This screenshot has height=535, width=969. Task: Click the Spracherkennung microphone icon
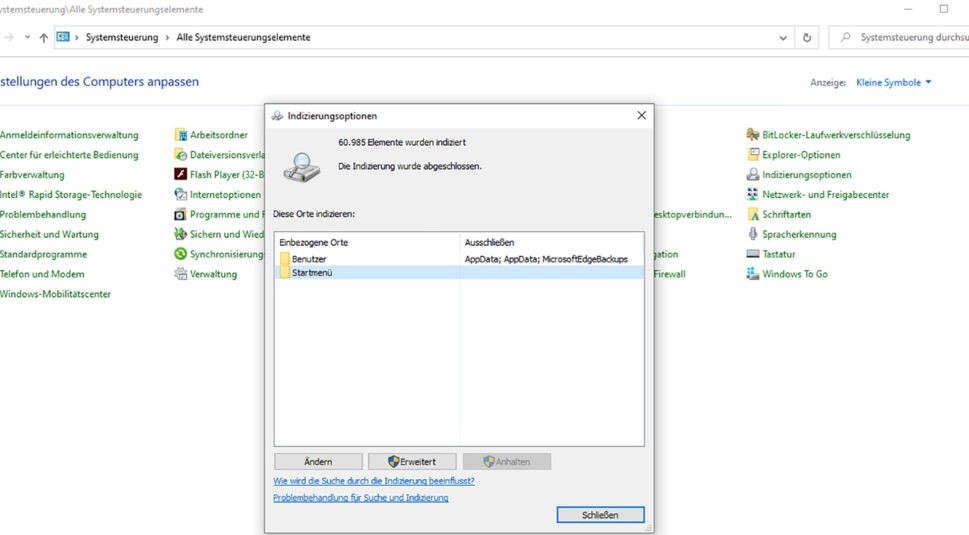tap(753, 234)
